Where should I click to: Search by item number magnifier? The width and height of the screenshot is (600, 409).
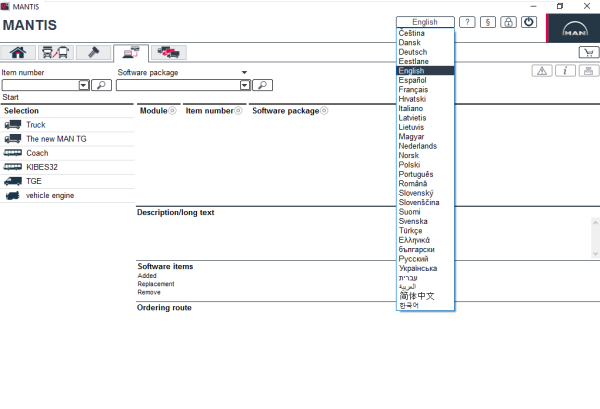[x=101, y=85]
